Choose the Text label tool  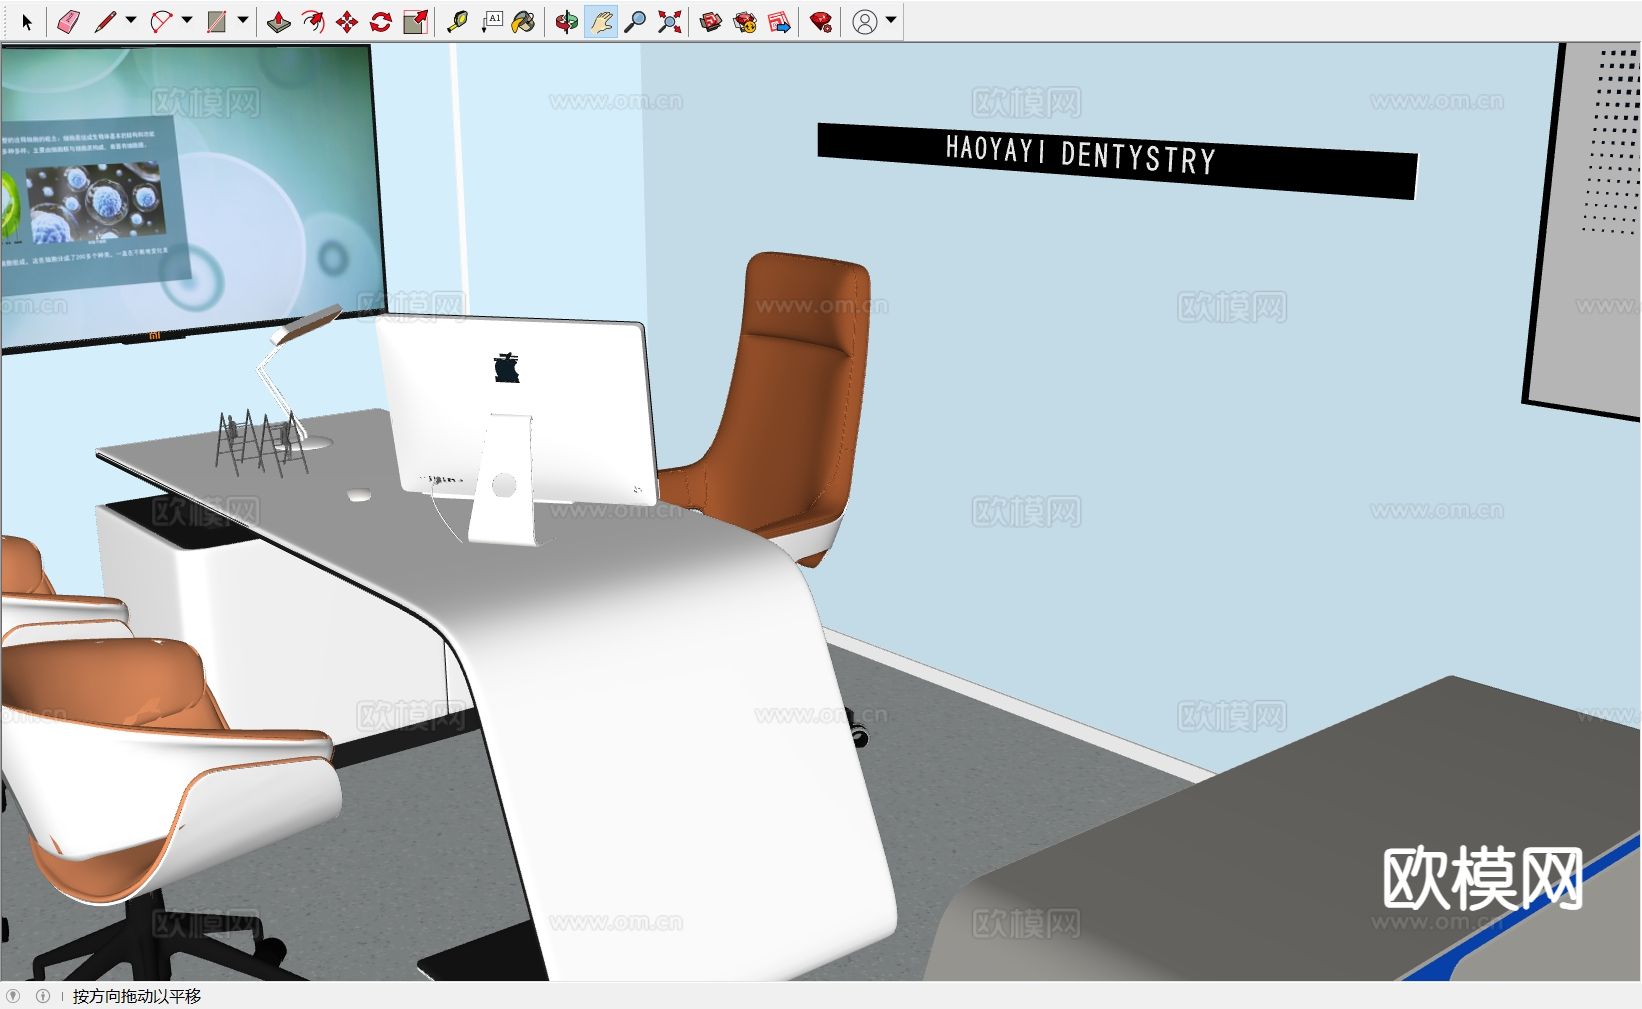pyautogui.click(x=491, y=21)
